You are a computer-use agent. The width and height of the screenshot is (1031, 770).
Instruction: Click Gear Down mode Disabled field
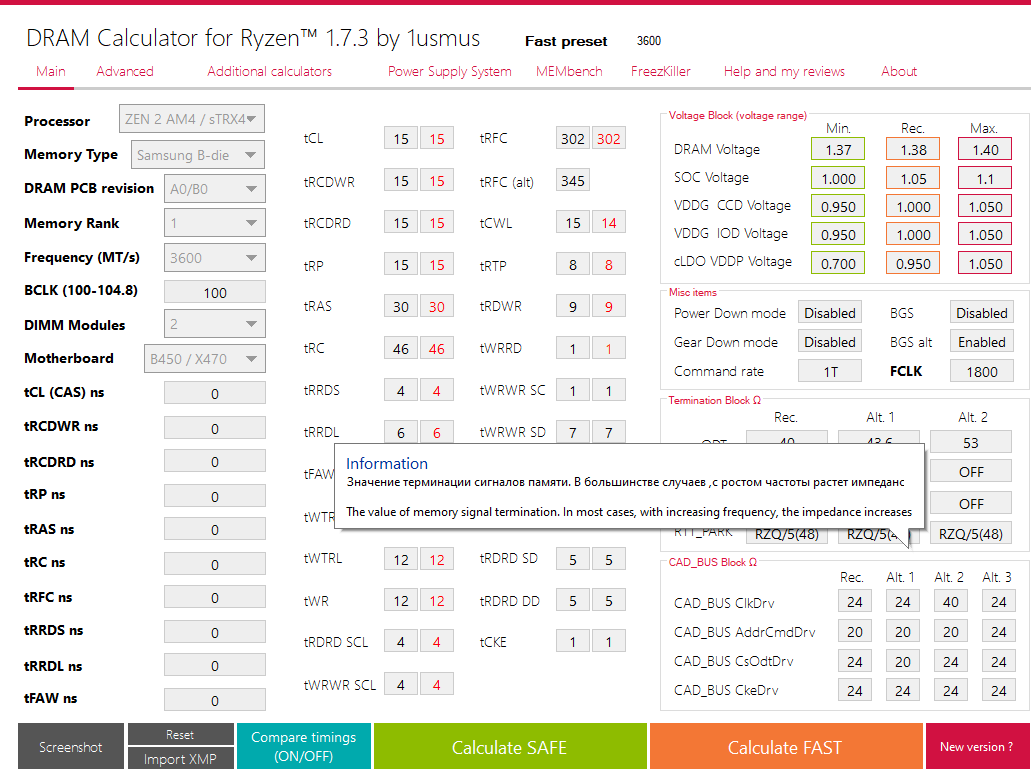point(830,341)
